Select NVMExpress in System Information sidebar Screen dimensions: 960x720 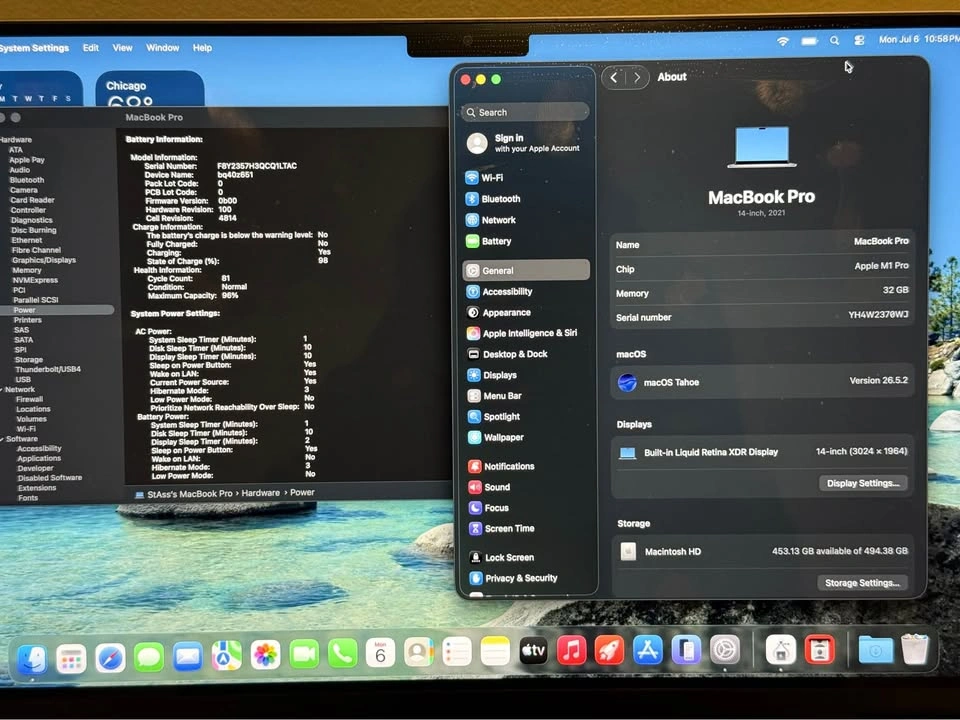click(35, 280)
